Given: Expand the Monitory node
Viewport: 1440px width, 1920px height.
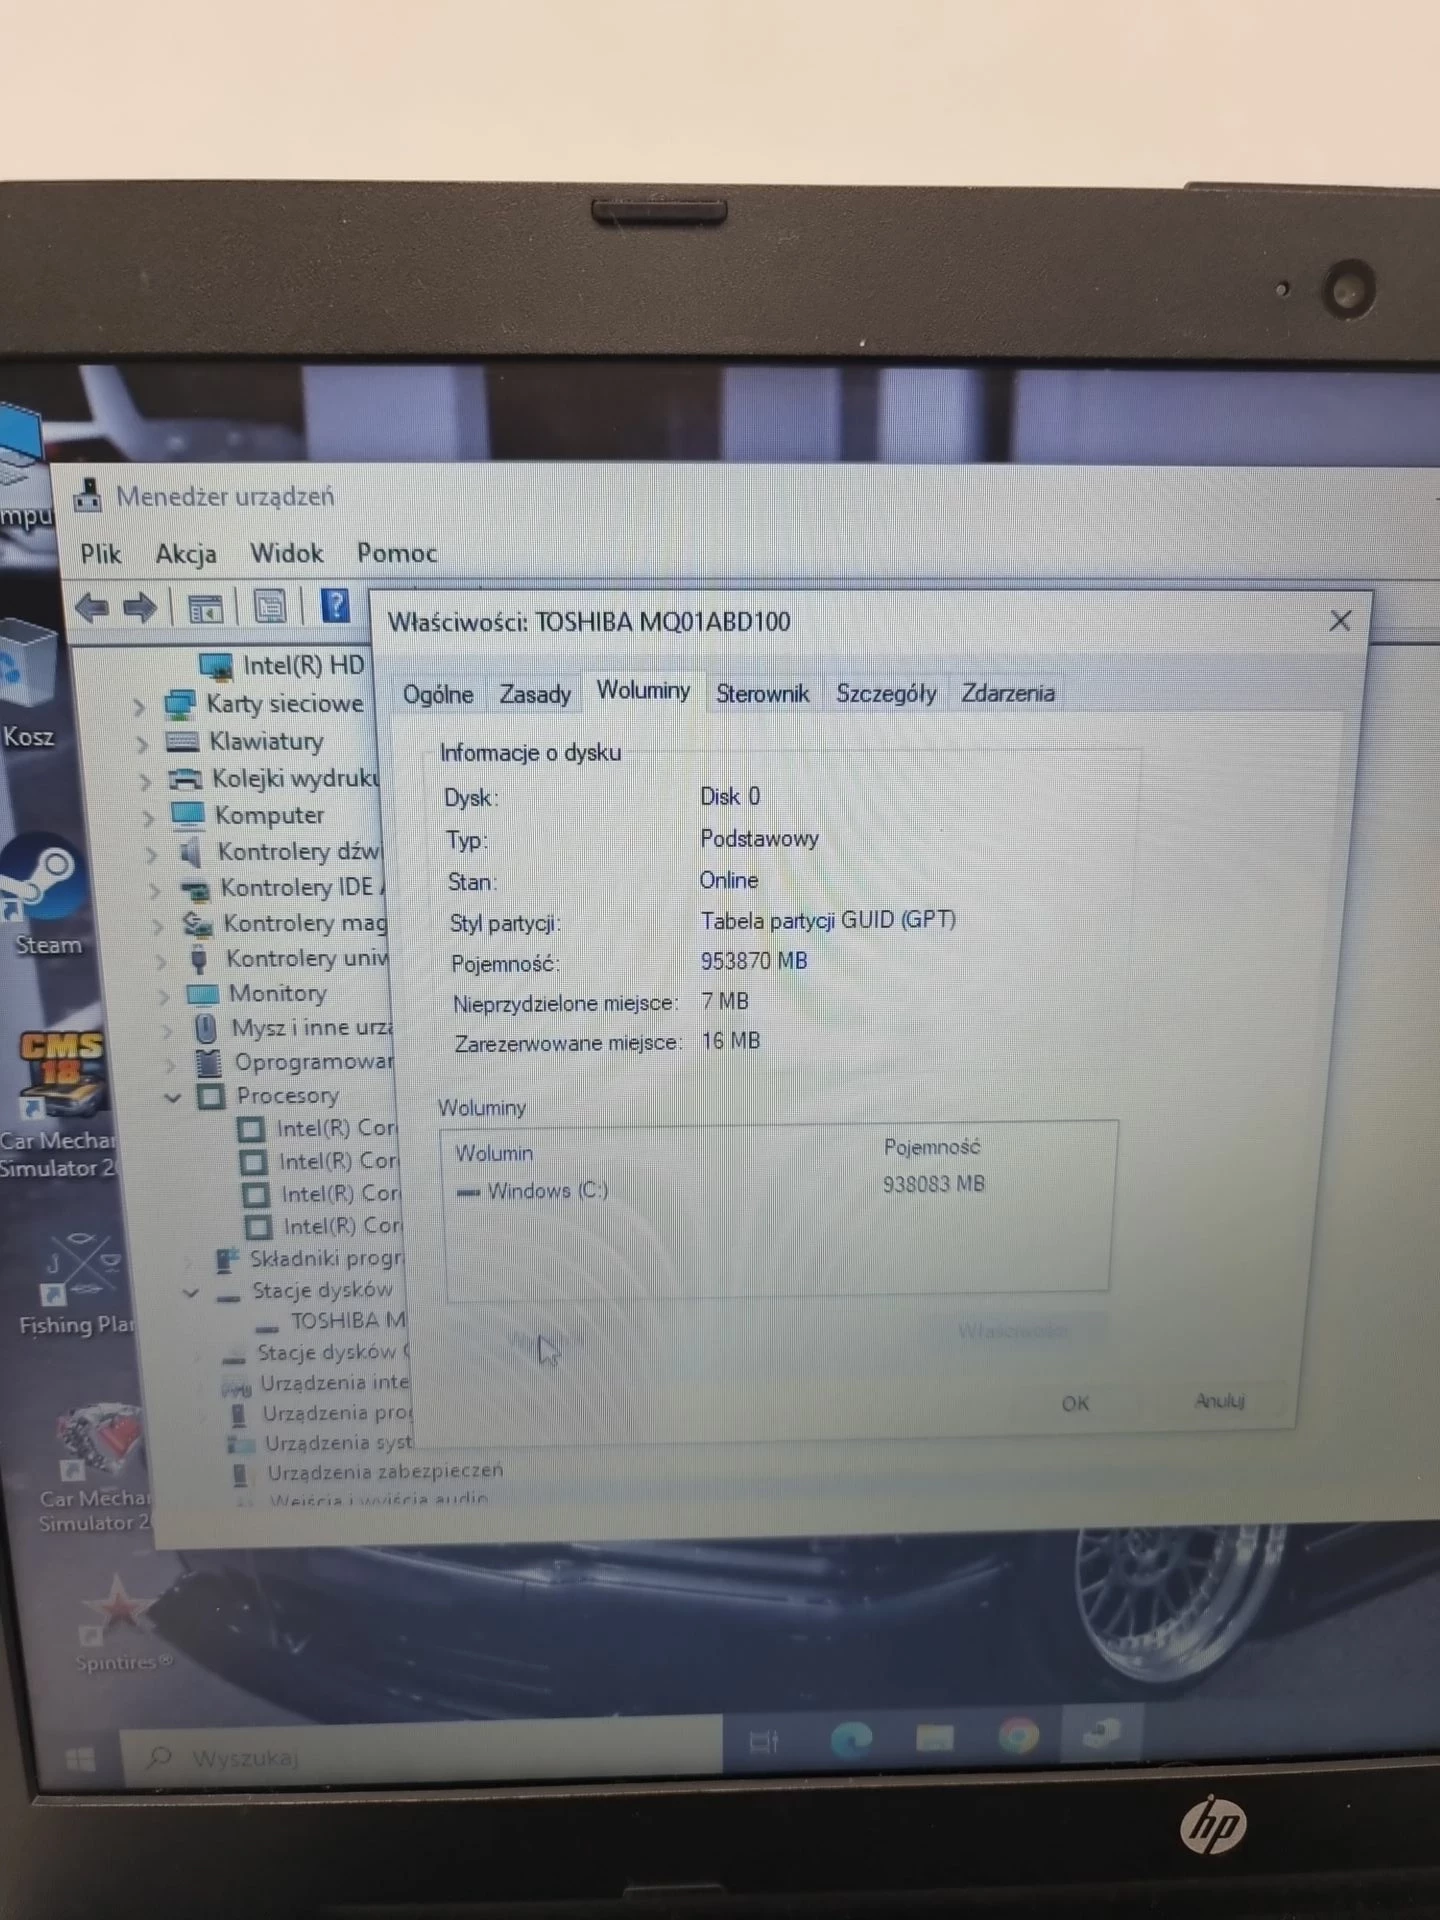Looking at the screenshot, I should [163, 996].
